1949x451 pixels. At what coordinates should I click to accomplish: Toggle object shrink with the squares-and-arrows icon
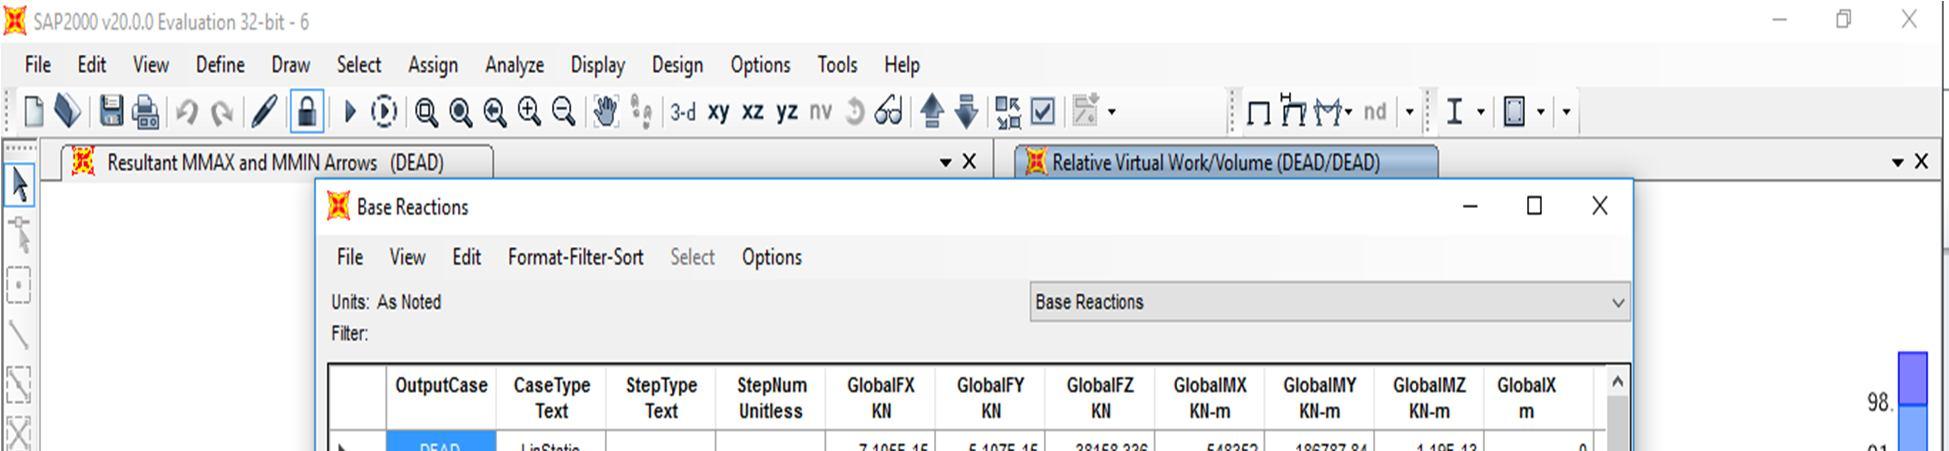tap(1008, 112)
